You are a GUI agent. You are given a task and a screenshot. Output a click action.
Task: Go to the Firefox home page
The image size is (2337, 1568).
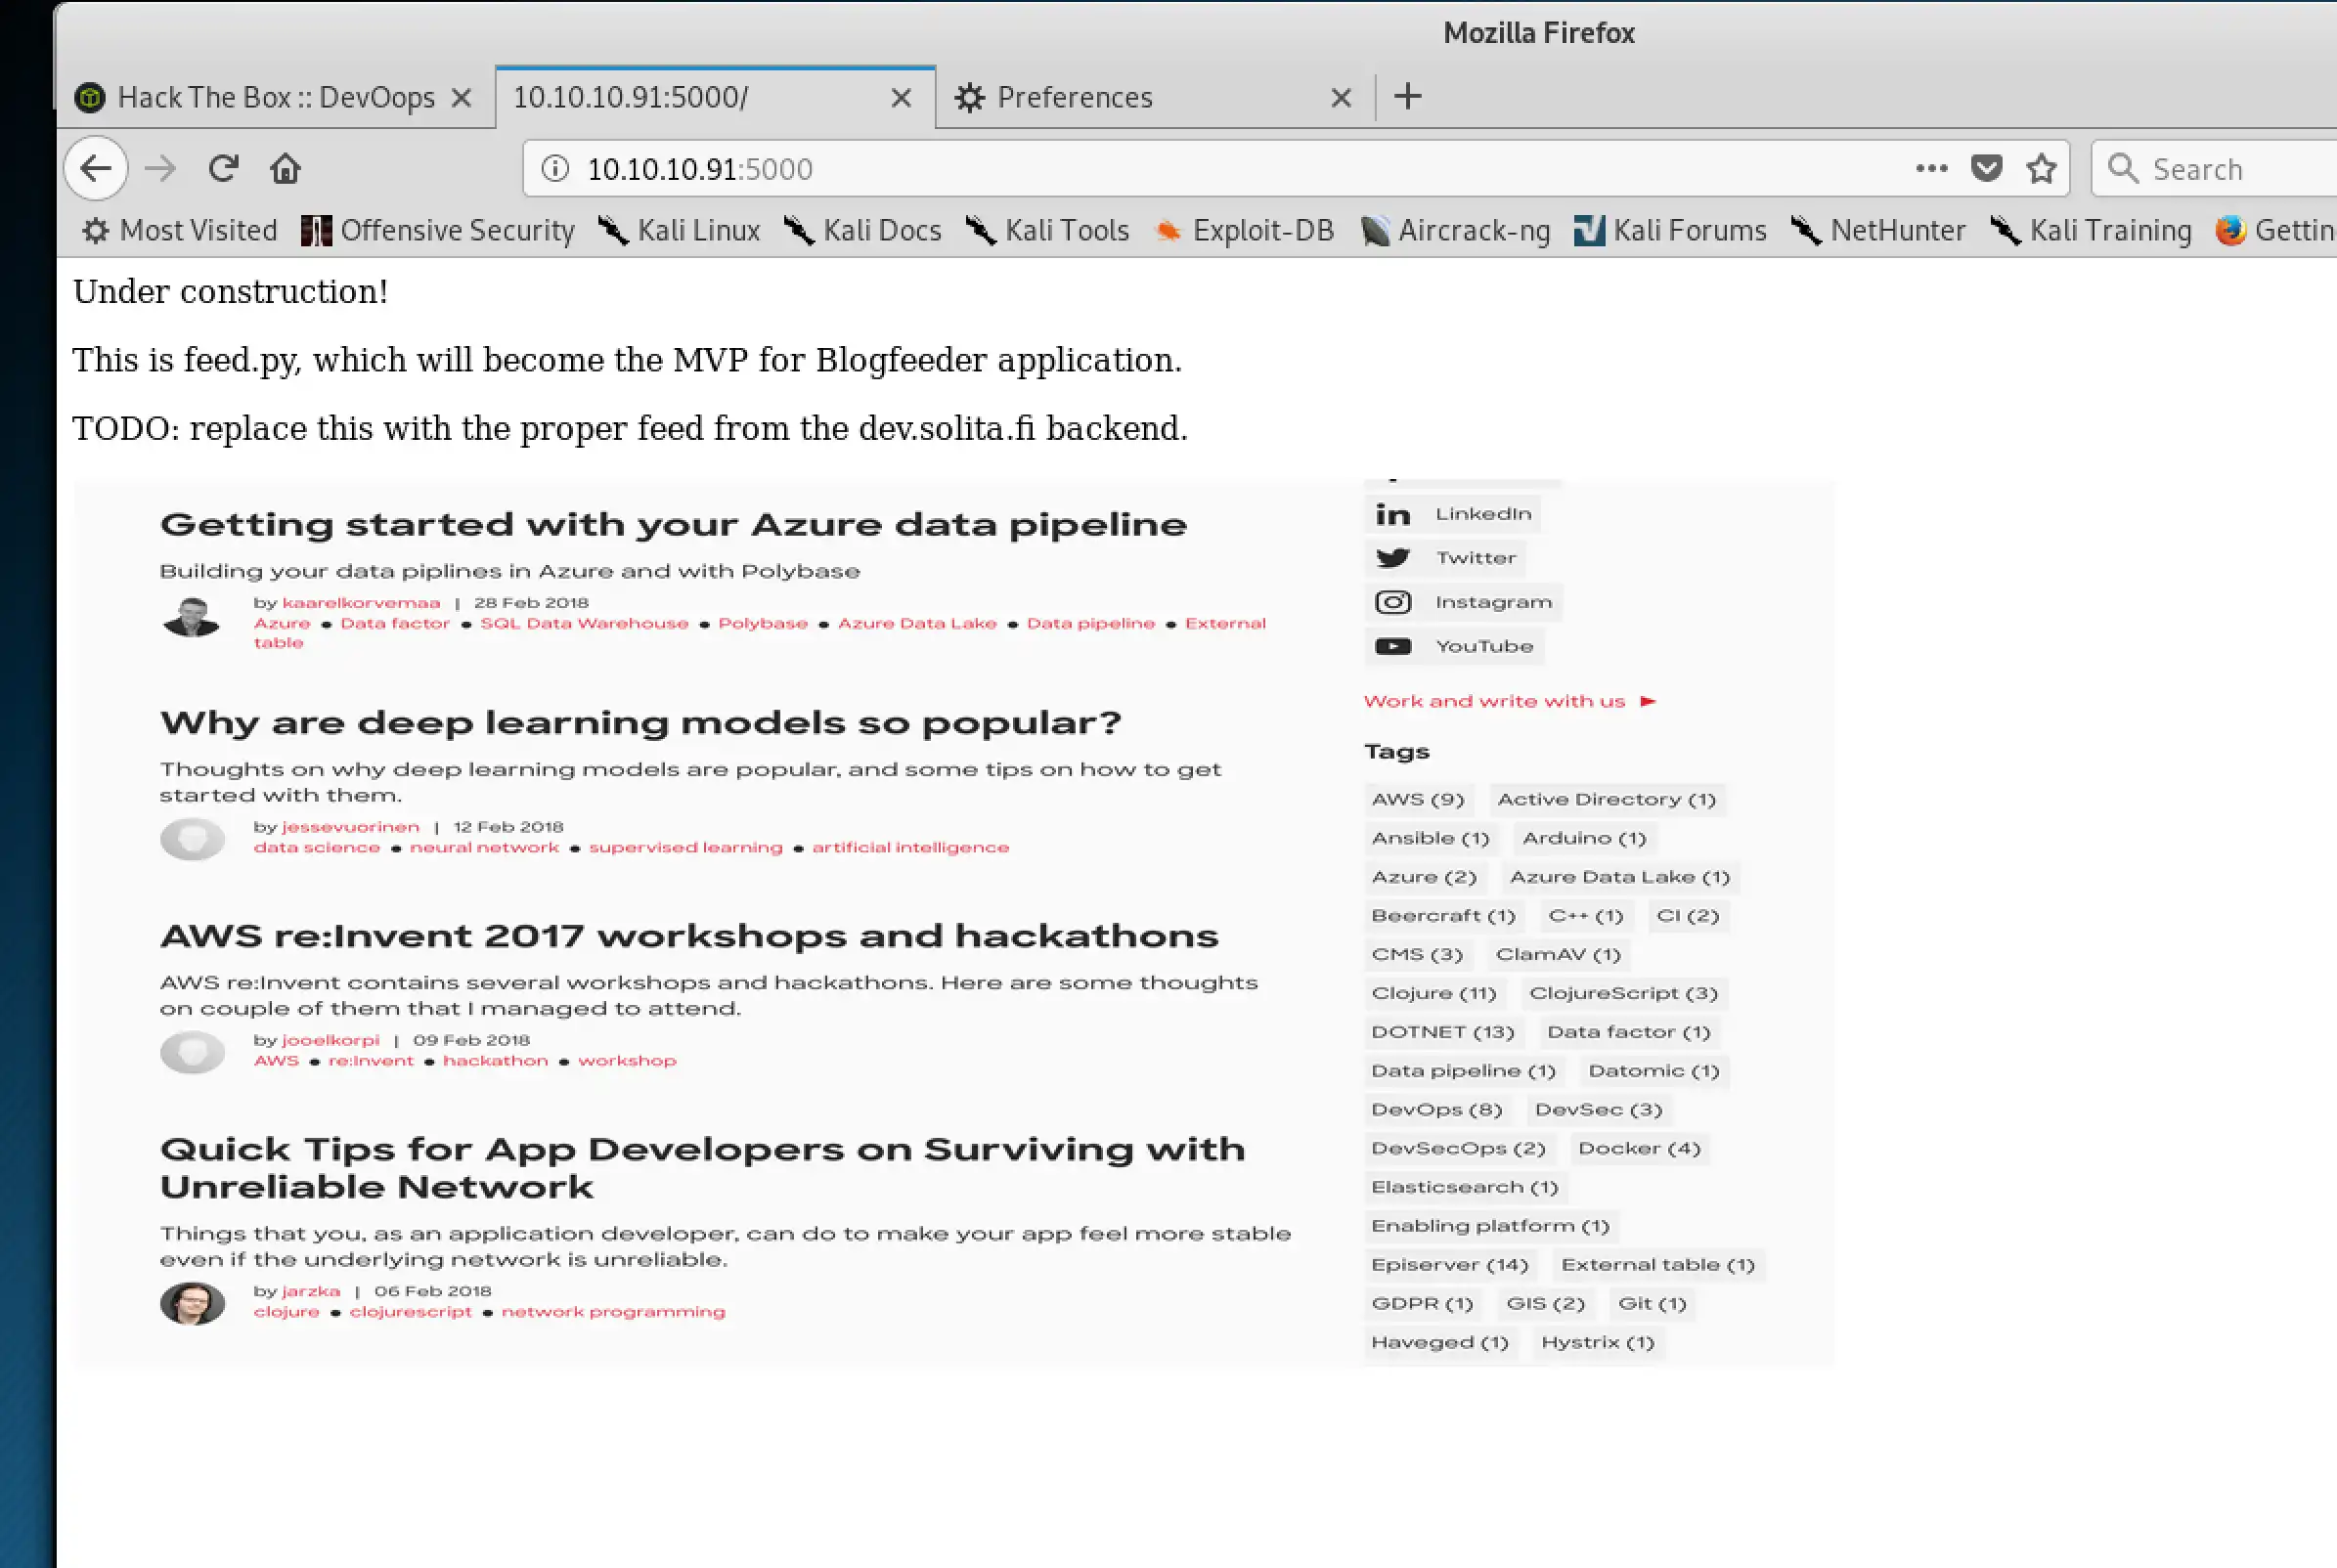285,168
